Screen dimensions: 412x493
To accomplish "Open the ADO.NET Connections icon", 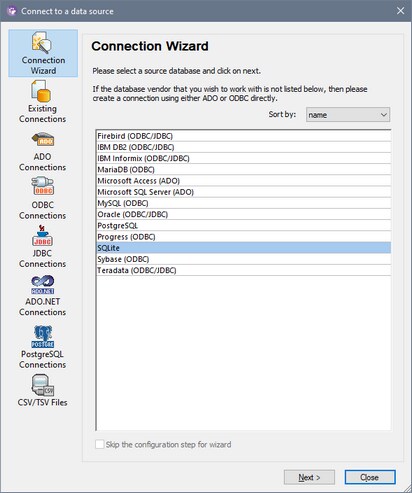I will (x=42, y=296).
